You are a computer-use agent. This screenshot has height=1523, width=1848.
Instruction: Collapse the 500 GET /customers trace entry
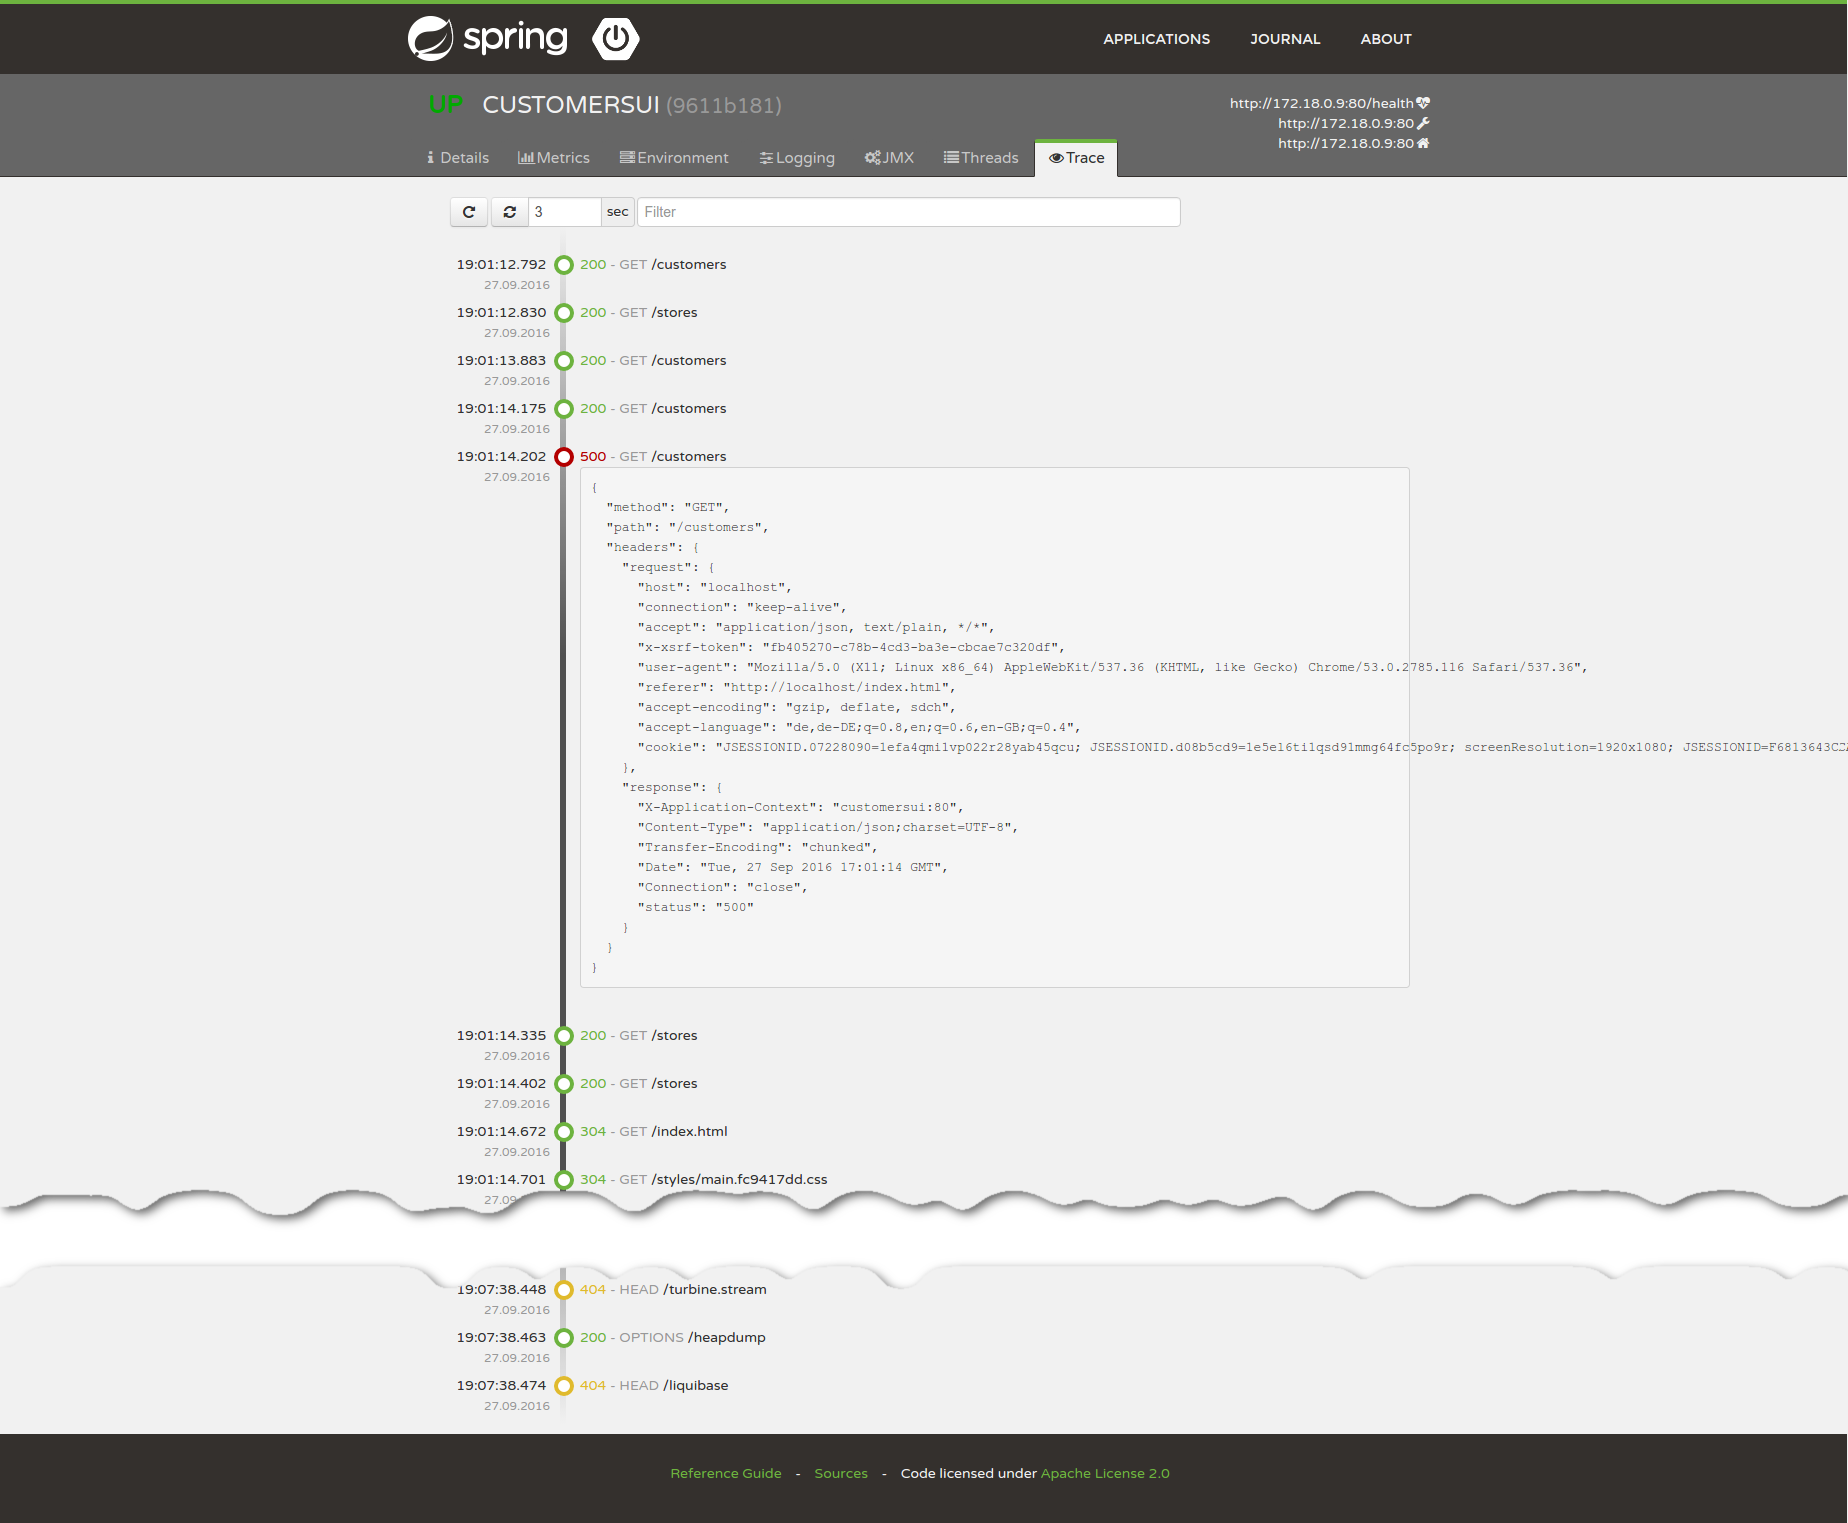pyautogui.click(x=653, y=457)
